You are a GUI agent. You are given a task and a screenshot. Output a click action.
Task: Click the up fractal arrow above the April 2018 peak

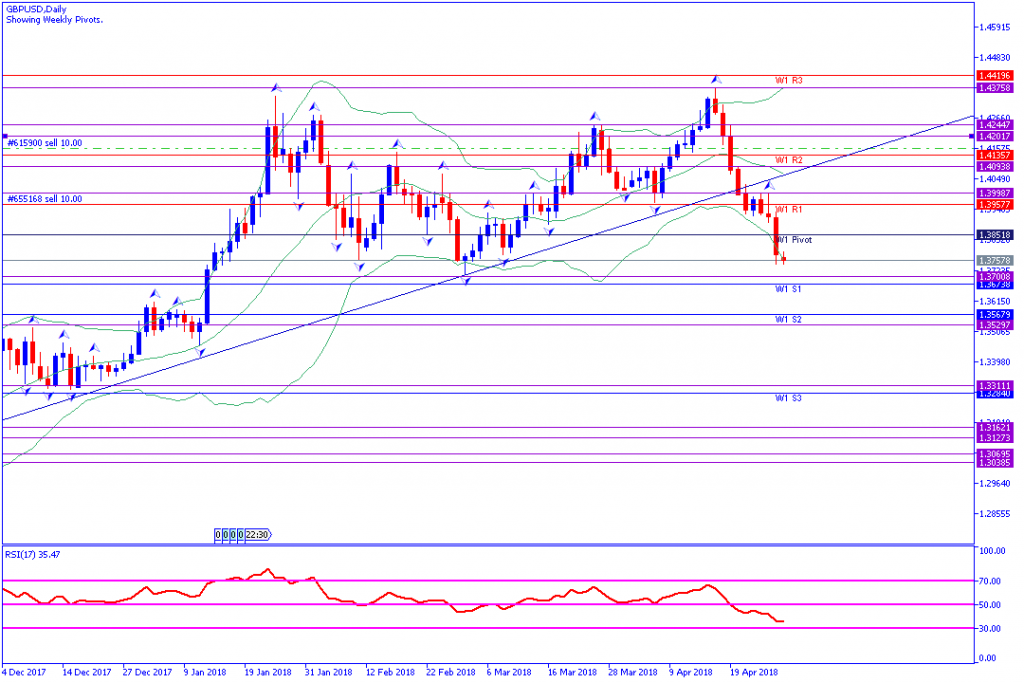coord(715,78)
